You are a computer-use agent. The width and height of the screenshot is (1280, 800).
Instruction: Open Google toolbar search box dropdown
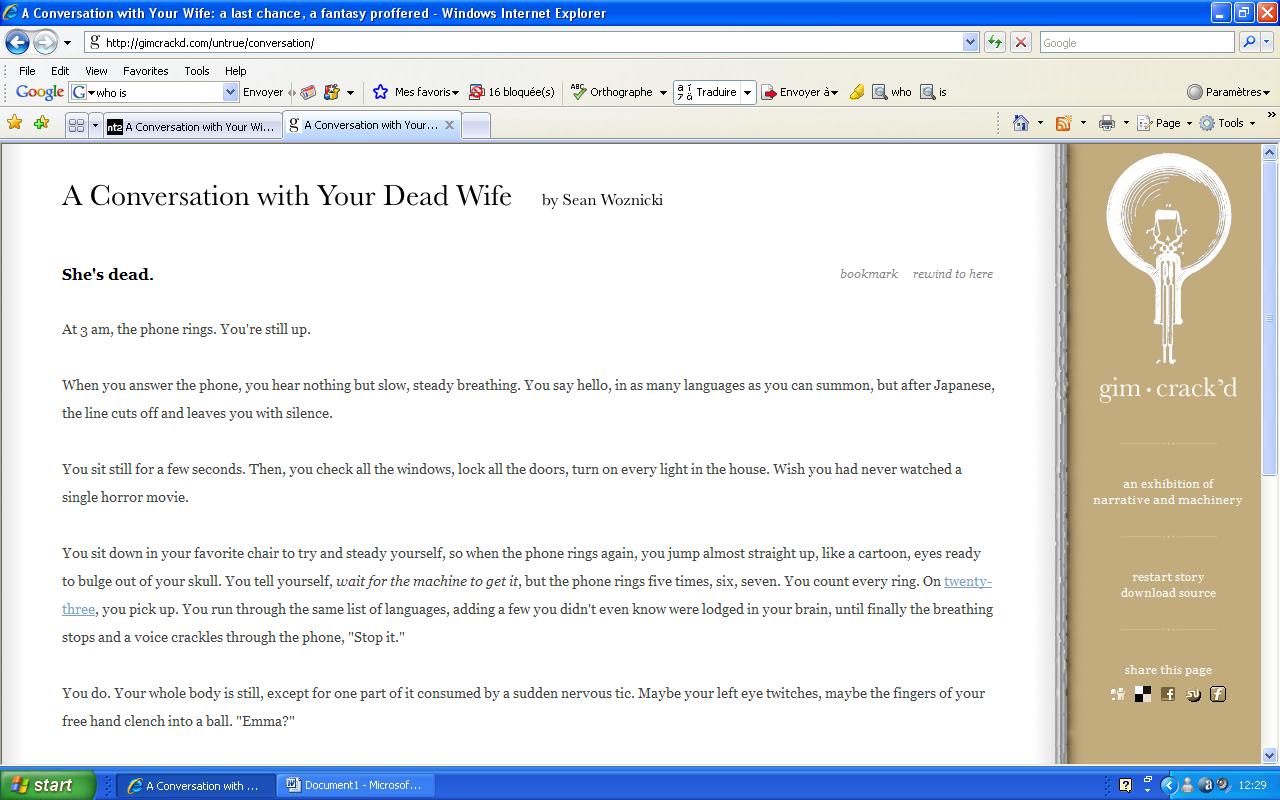(x=230, y=92)
